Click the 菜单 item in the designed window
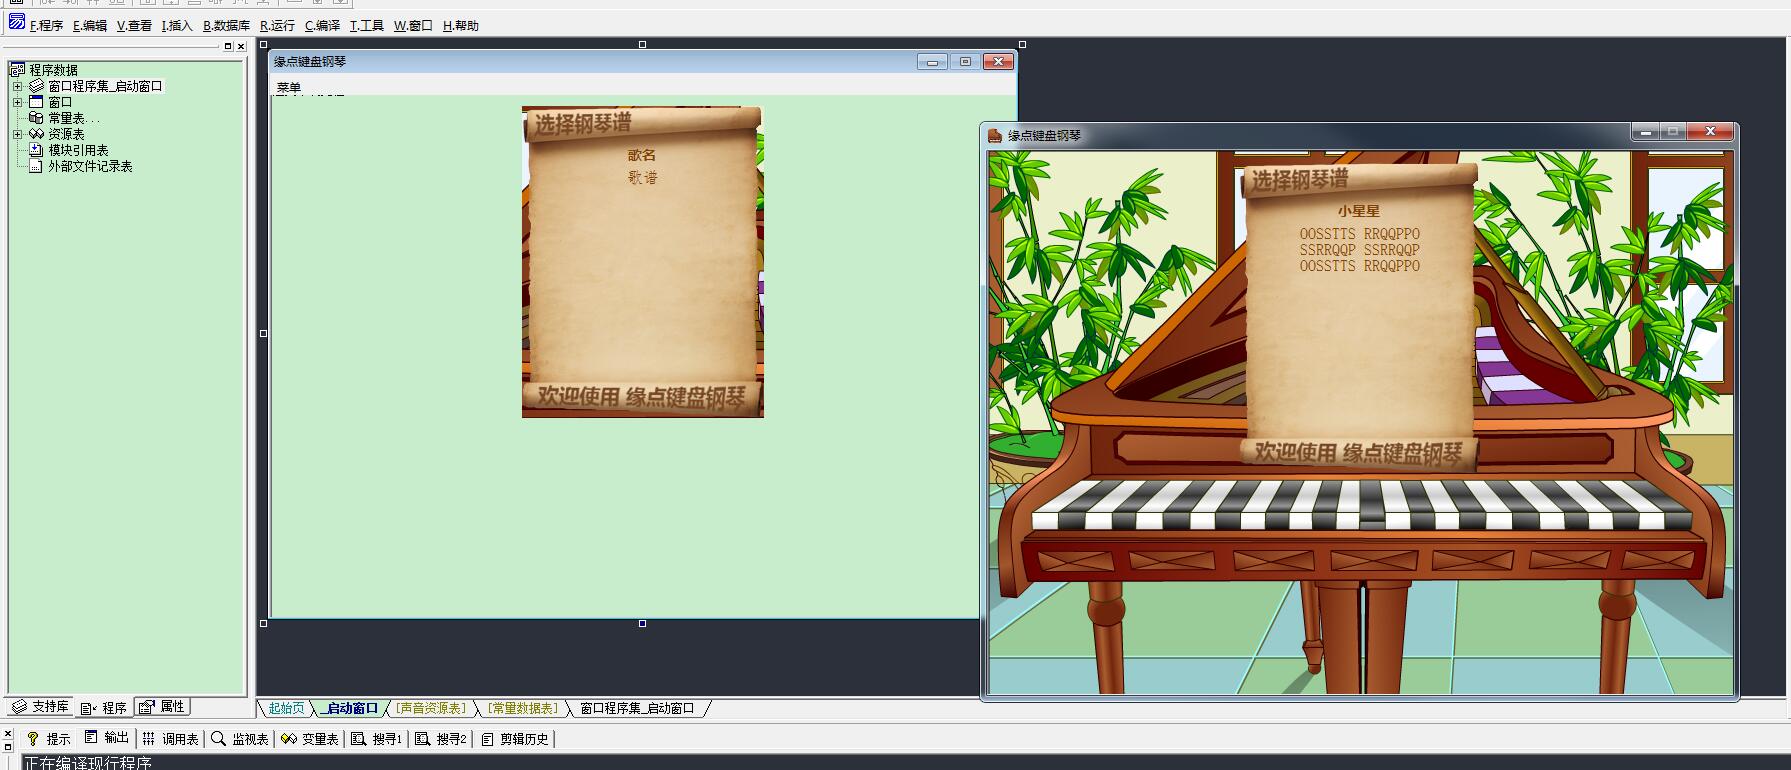Viewport: 1791px width, 770px height. coord(289,88)
